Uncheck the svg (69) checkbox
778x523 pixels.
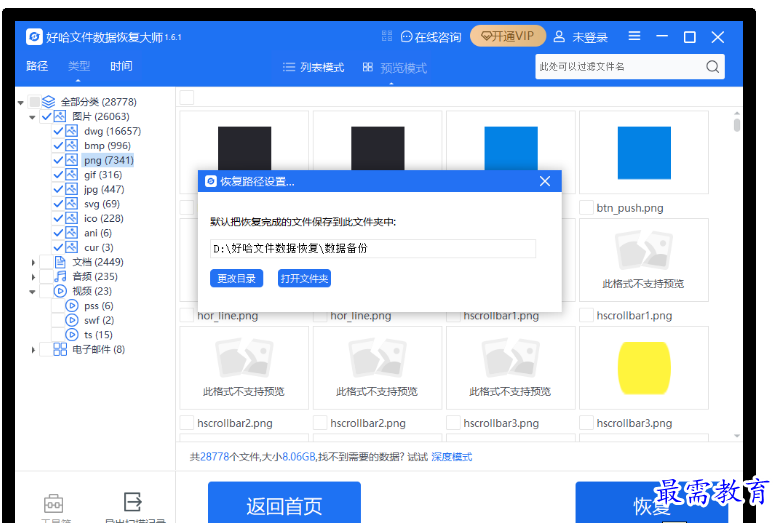(x=58, y=203)
